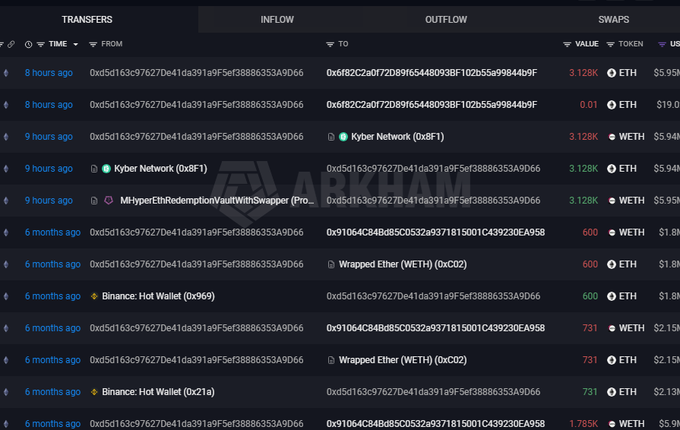Click TIME column header label
This screenshot has height=430, width=680.
58,44
